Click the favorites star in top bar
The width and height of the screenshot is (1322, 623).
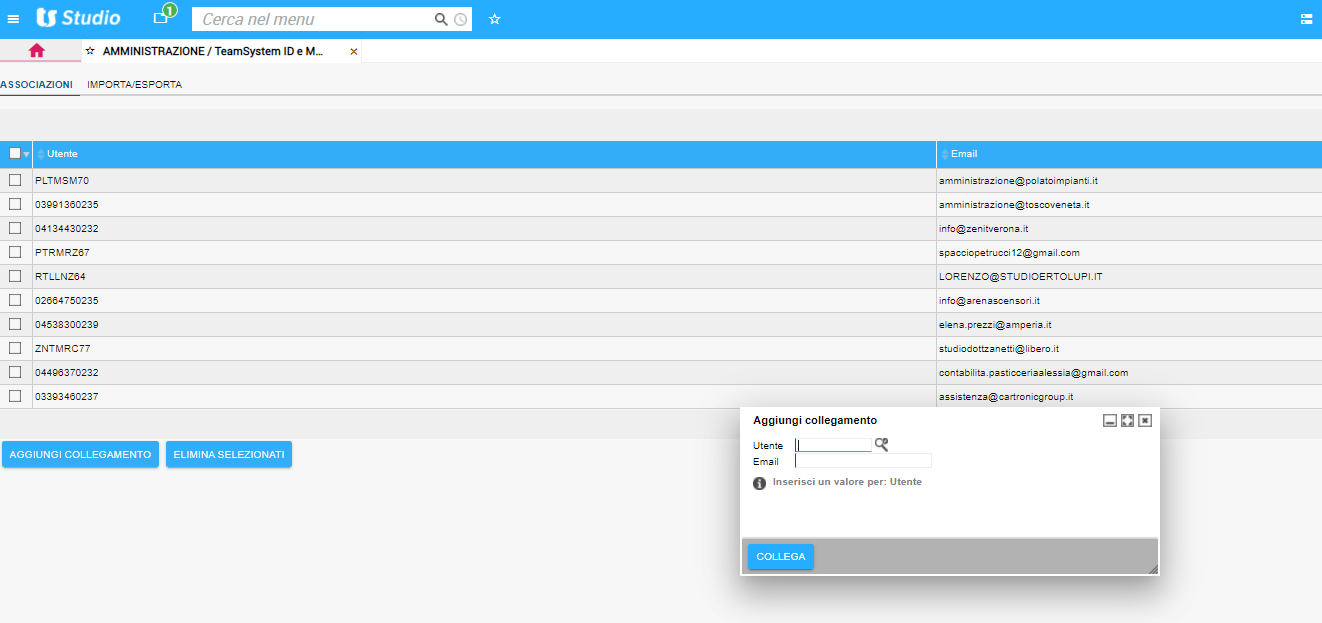pos(494,19)
